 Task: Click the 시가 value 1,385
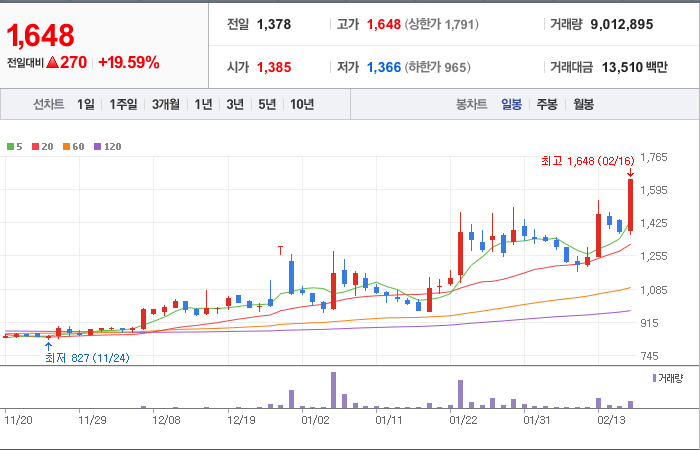pos(274,67)
